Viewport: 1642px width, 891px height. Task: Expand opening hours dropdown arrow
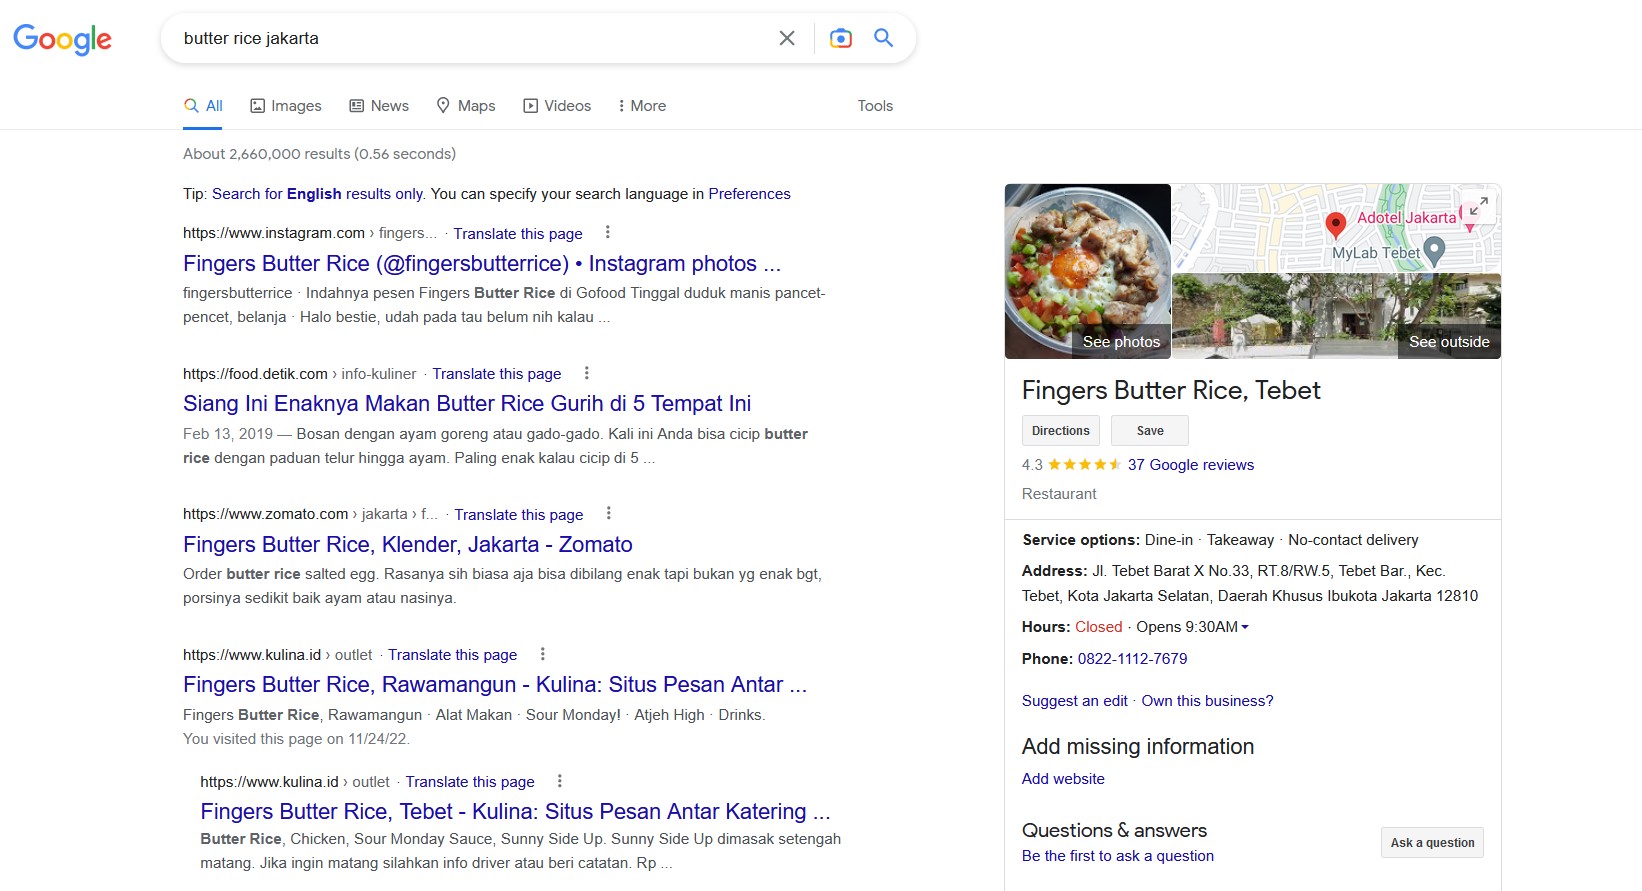click(x=1245, y=627)
